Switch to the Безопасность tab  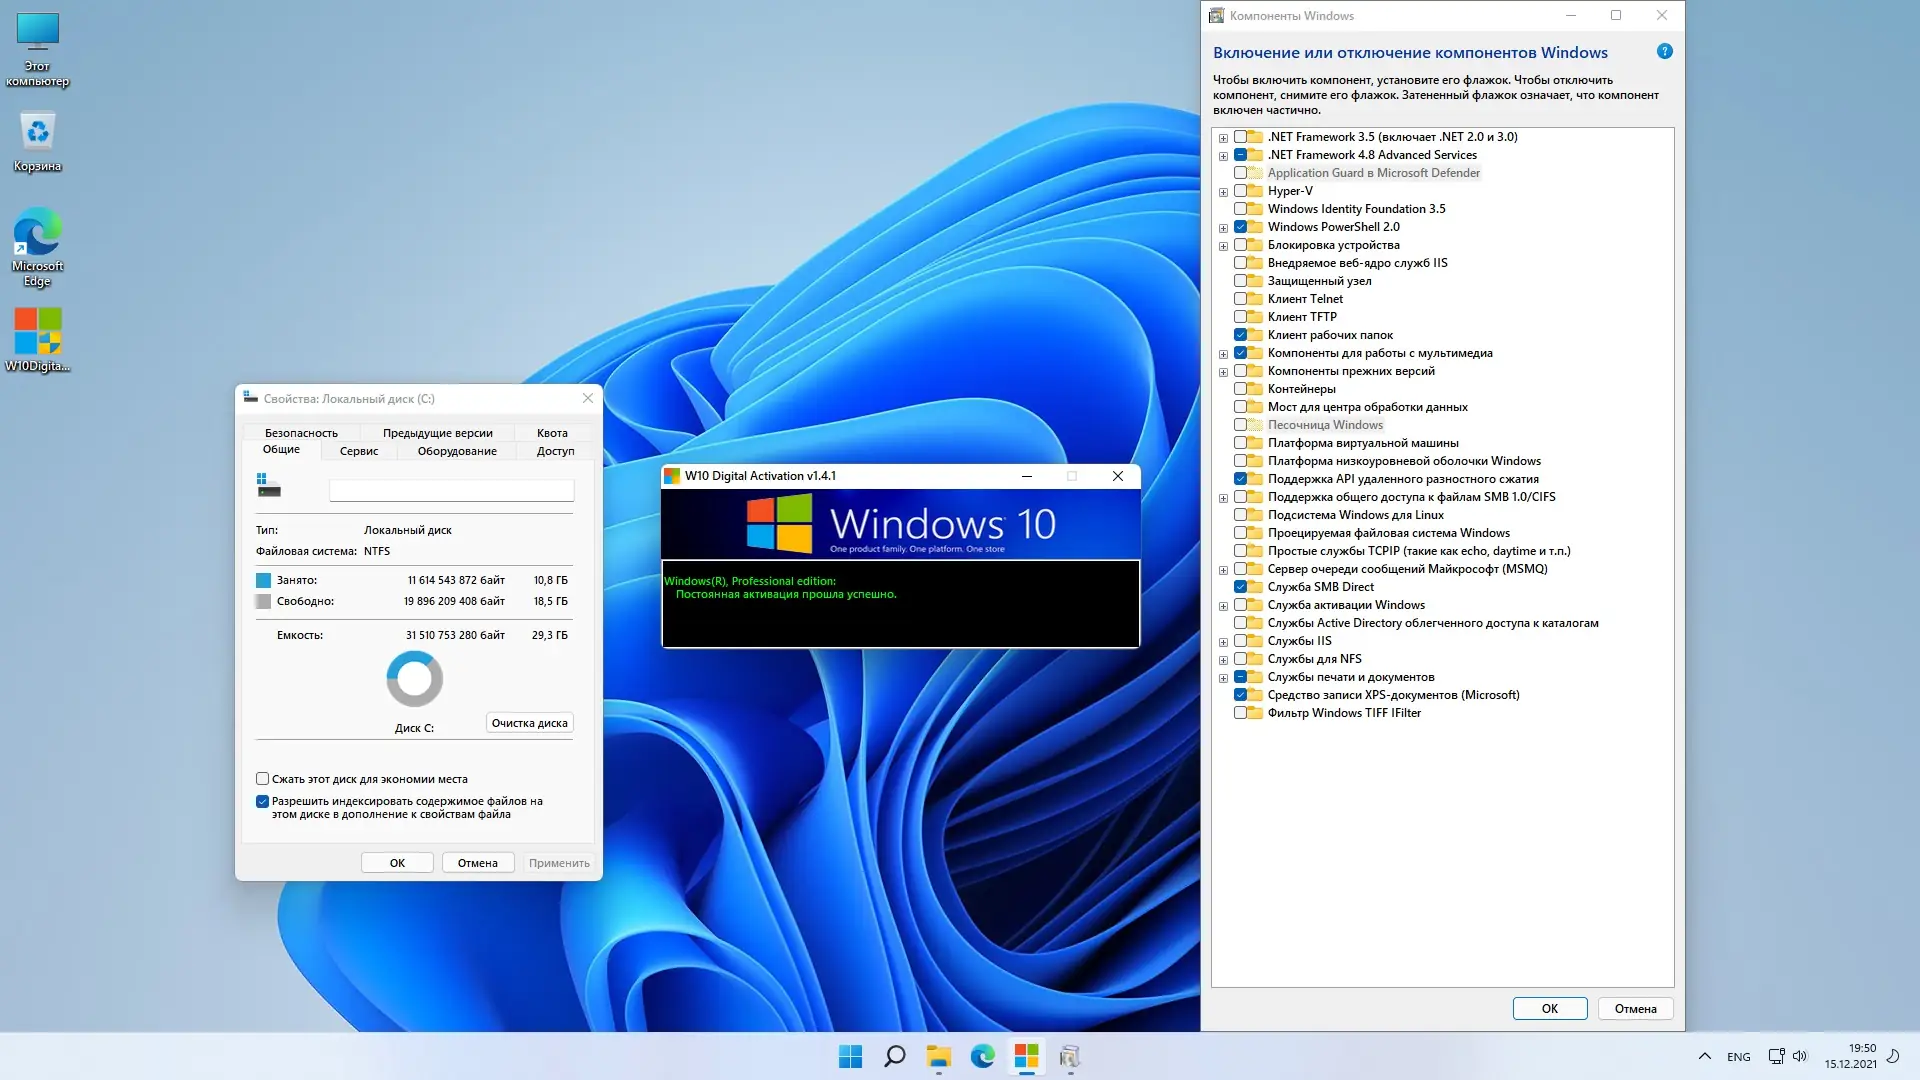point(301,433)
